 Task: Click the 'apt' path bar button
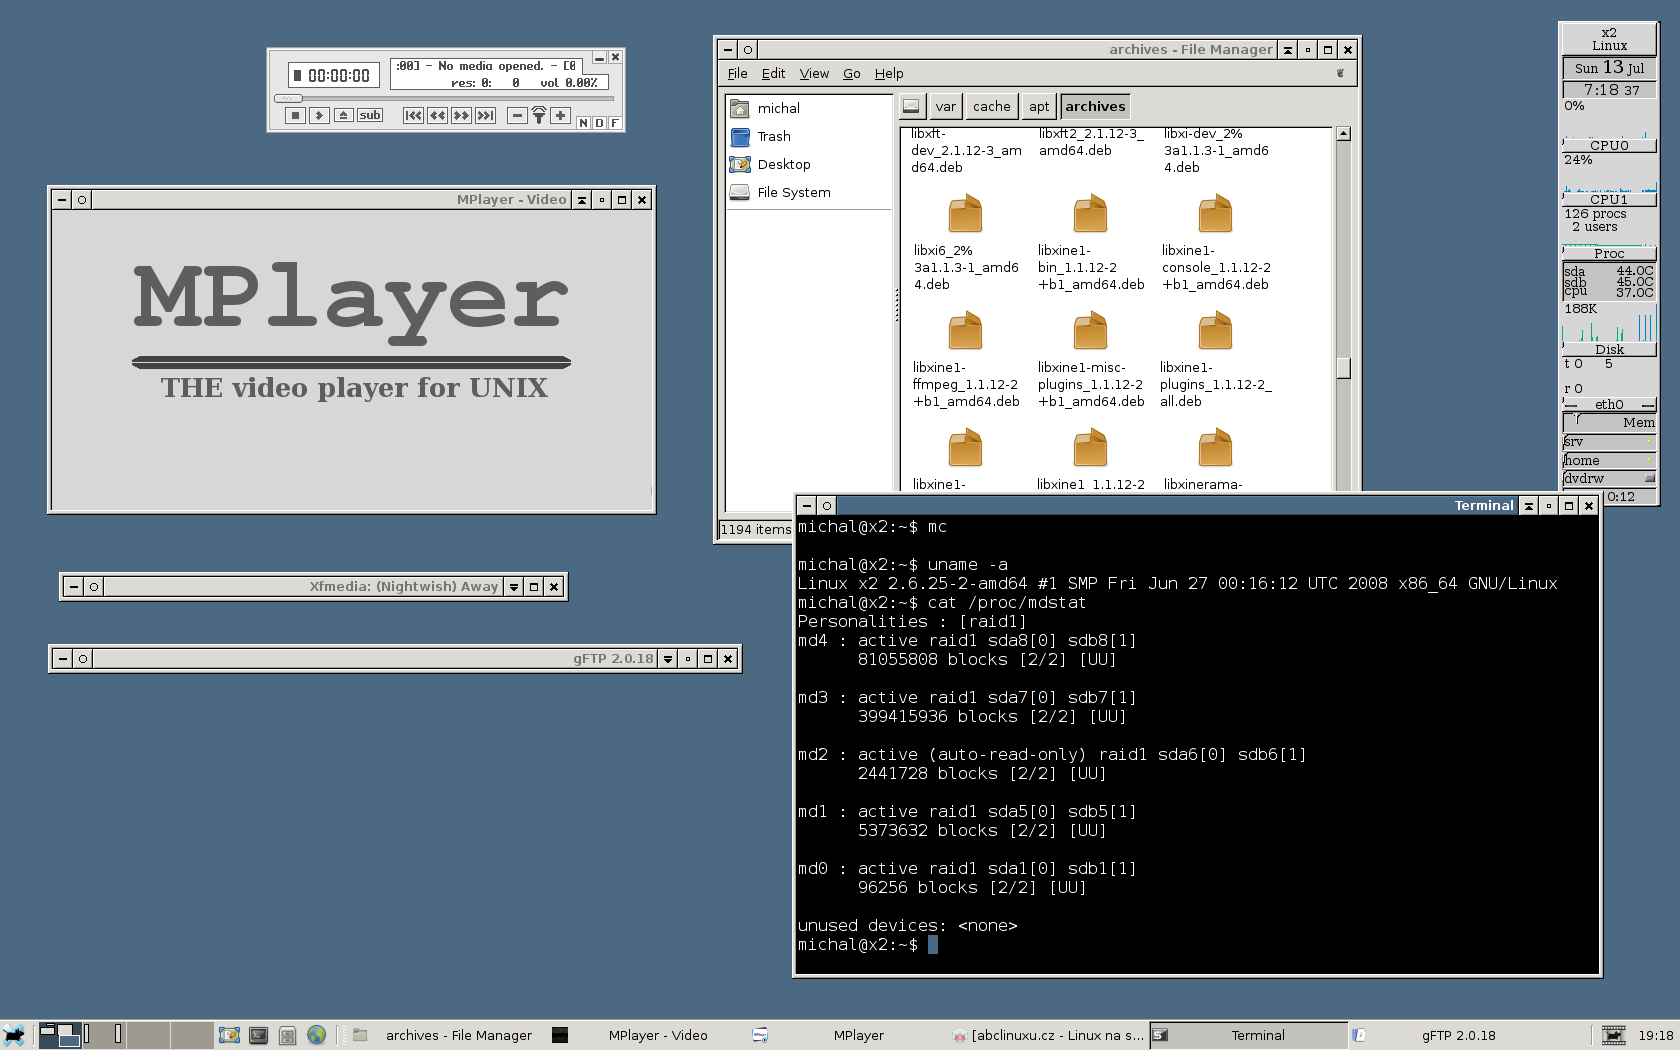click(1039, 107)
